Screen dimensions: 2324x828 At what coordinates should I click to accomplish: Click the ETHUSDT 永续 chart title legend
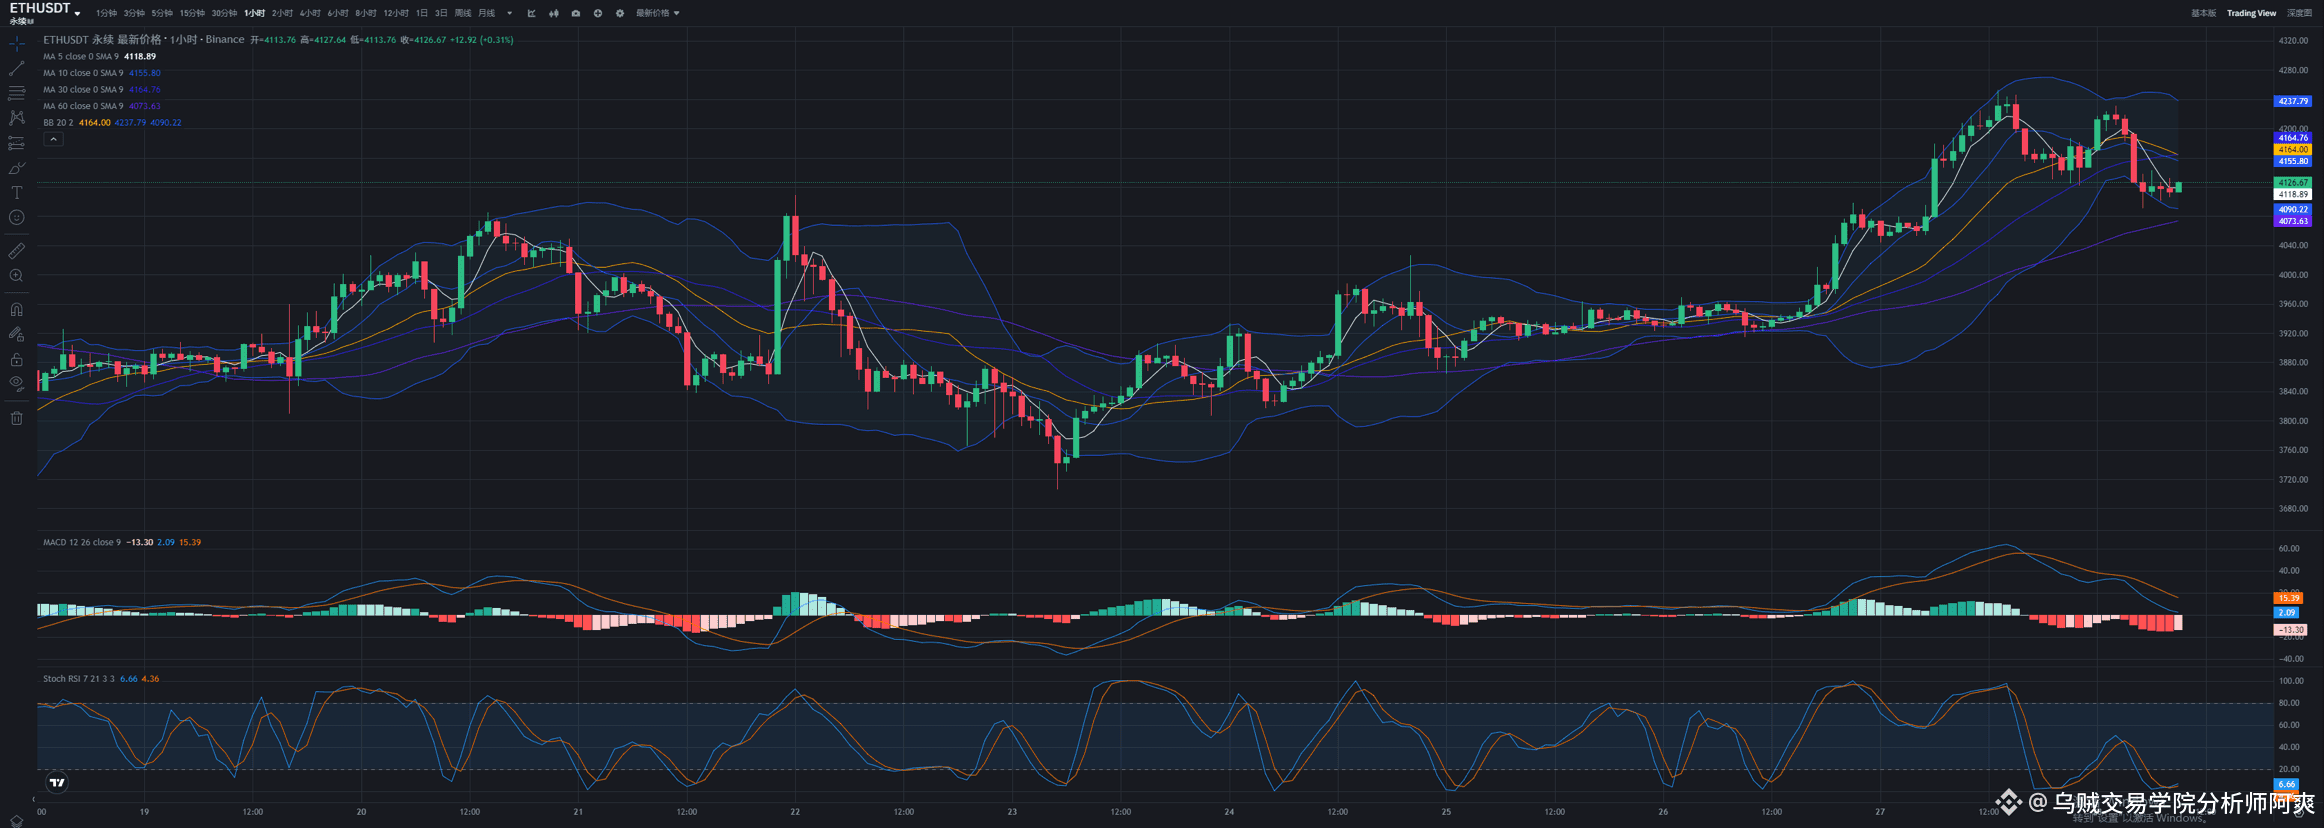click(x=143, y=40)
